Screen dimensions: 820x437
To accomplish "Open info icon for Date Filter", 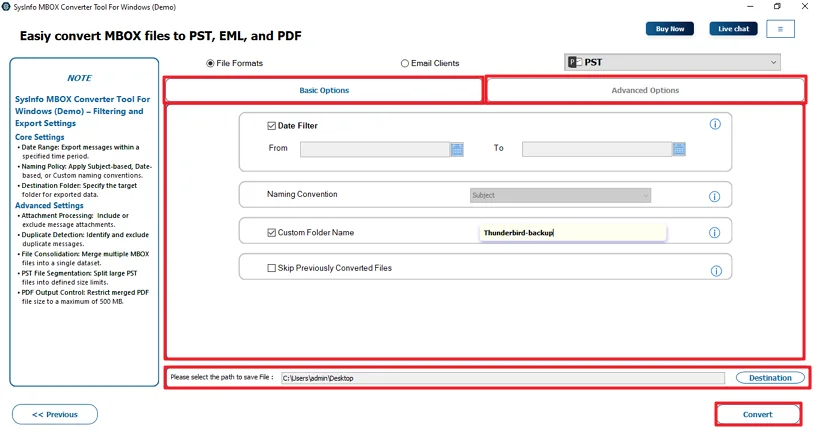I will click(x=715, y=124).
